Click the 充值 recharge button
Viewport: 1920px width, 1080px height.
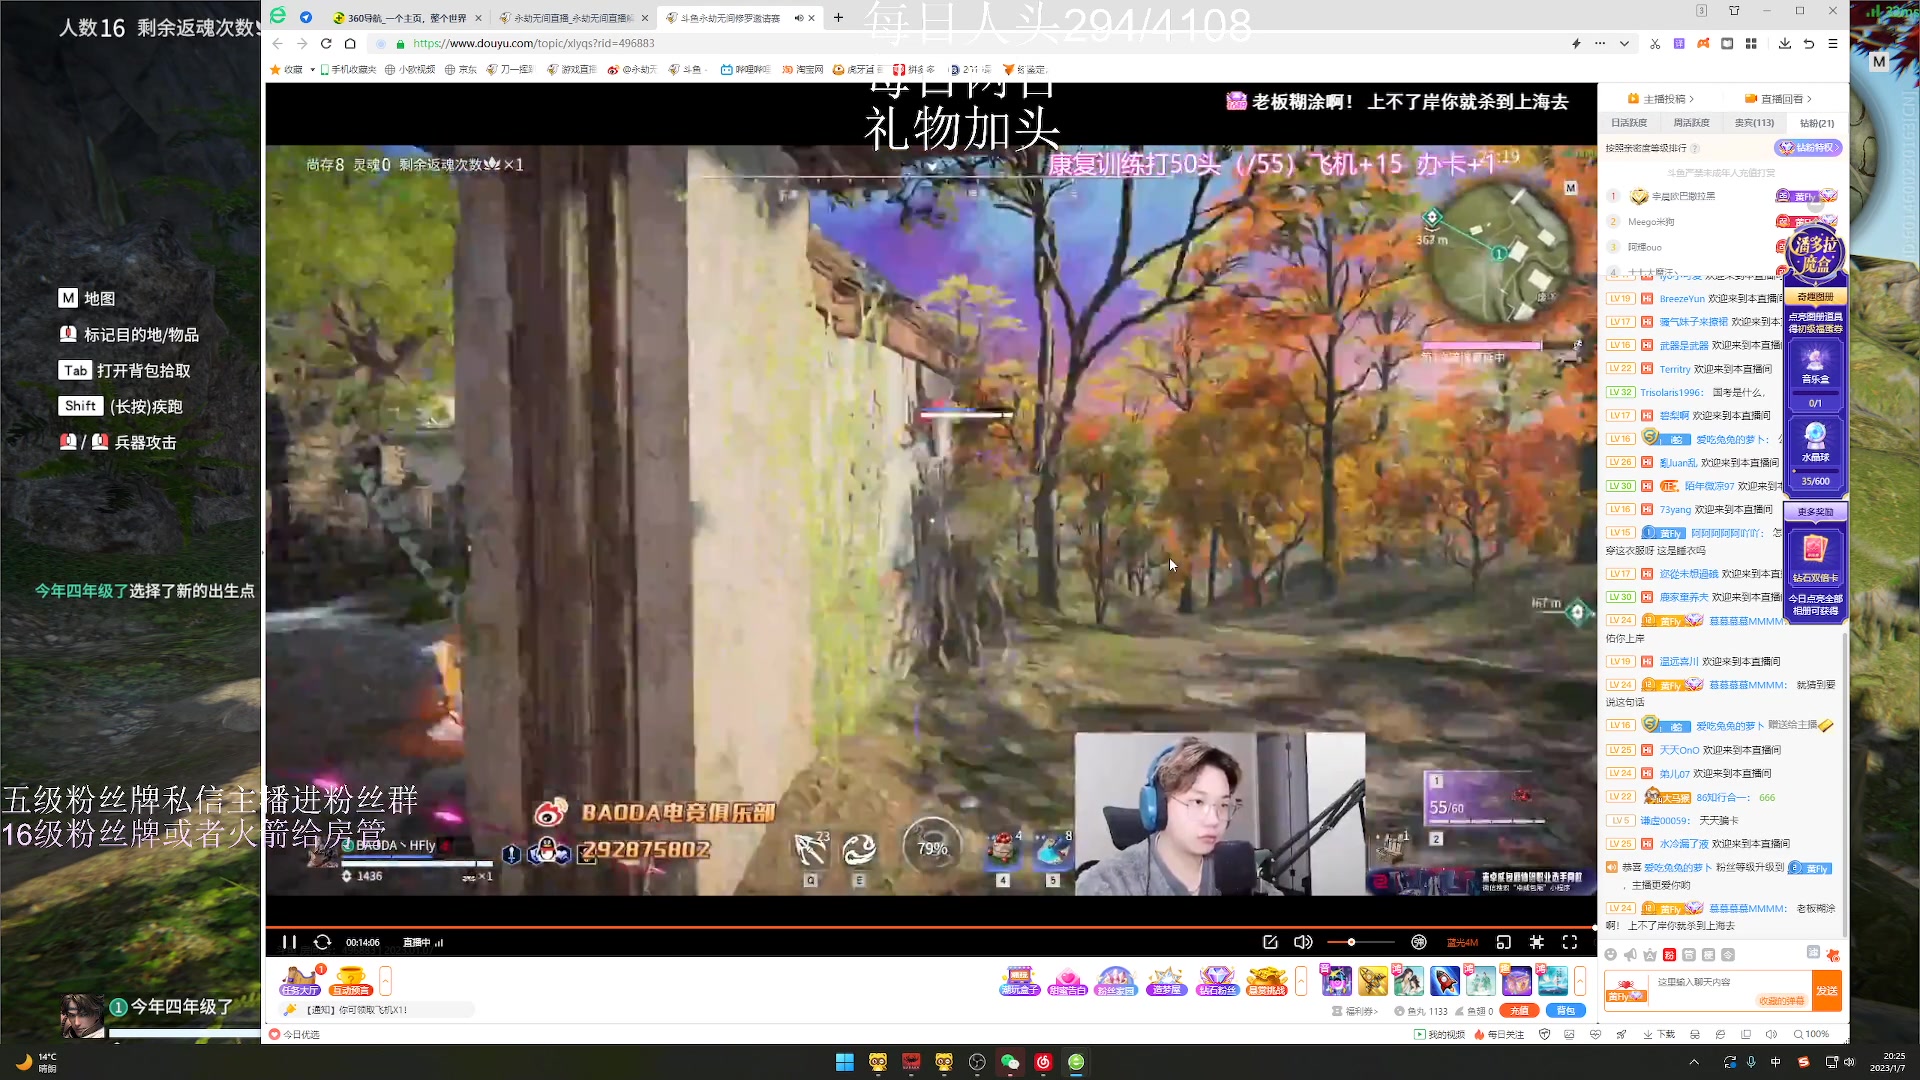pos(1519,1011)
